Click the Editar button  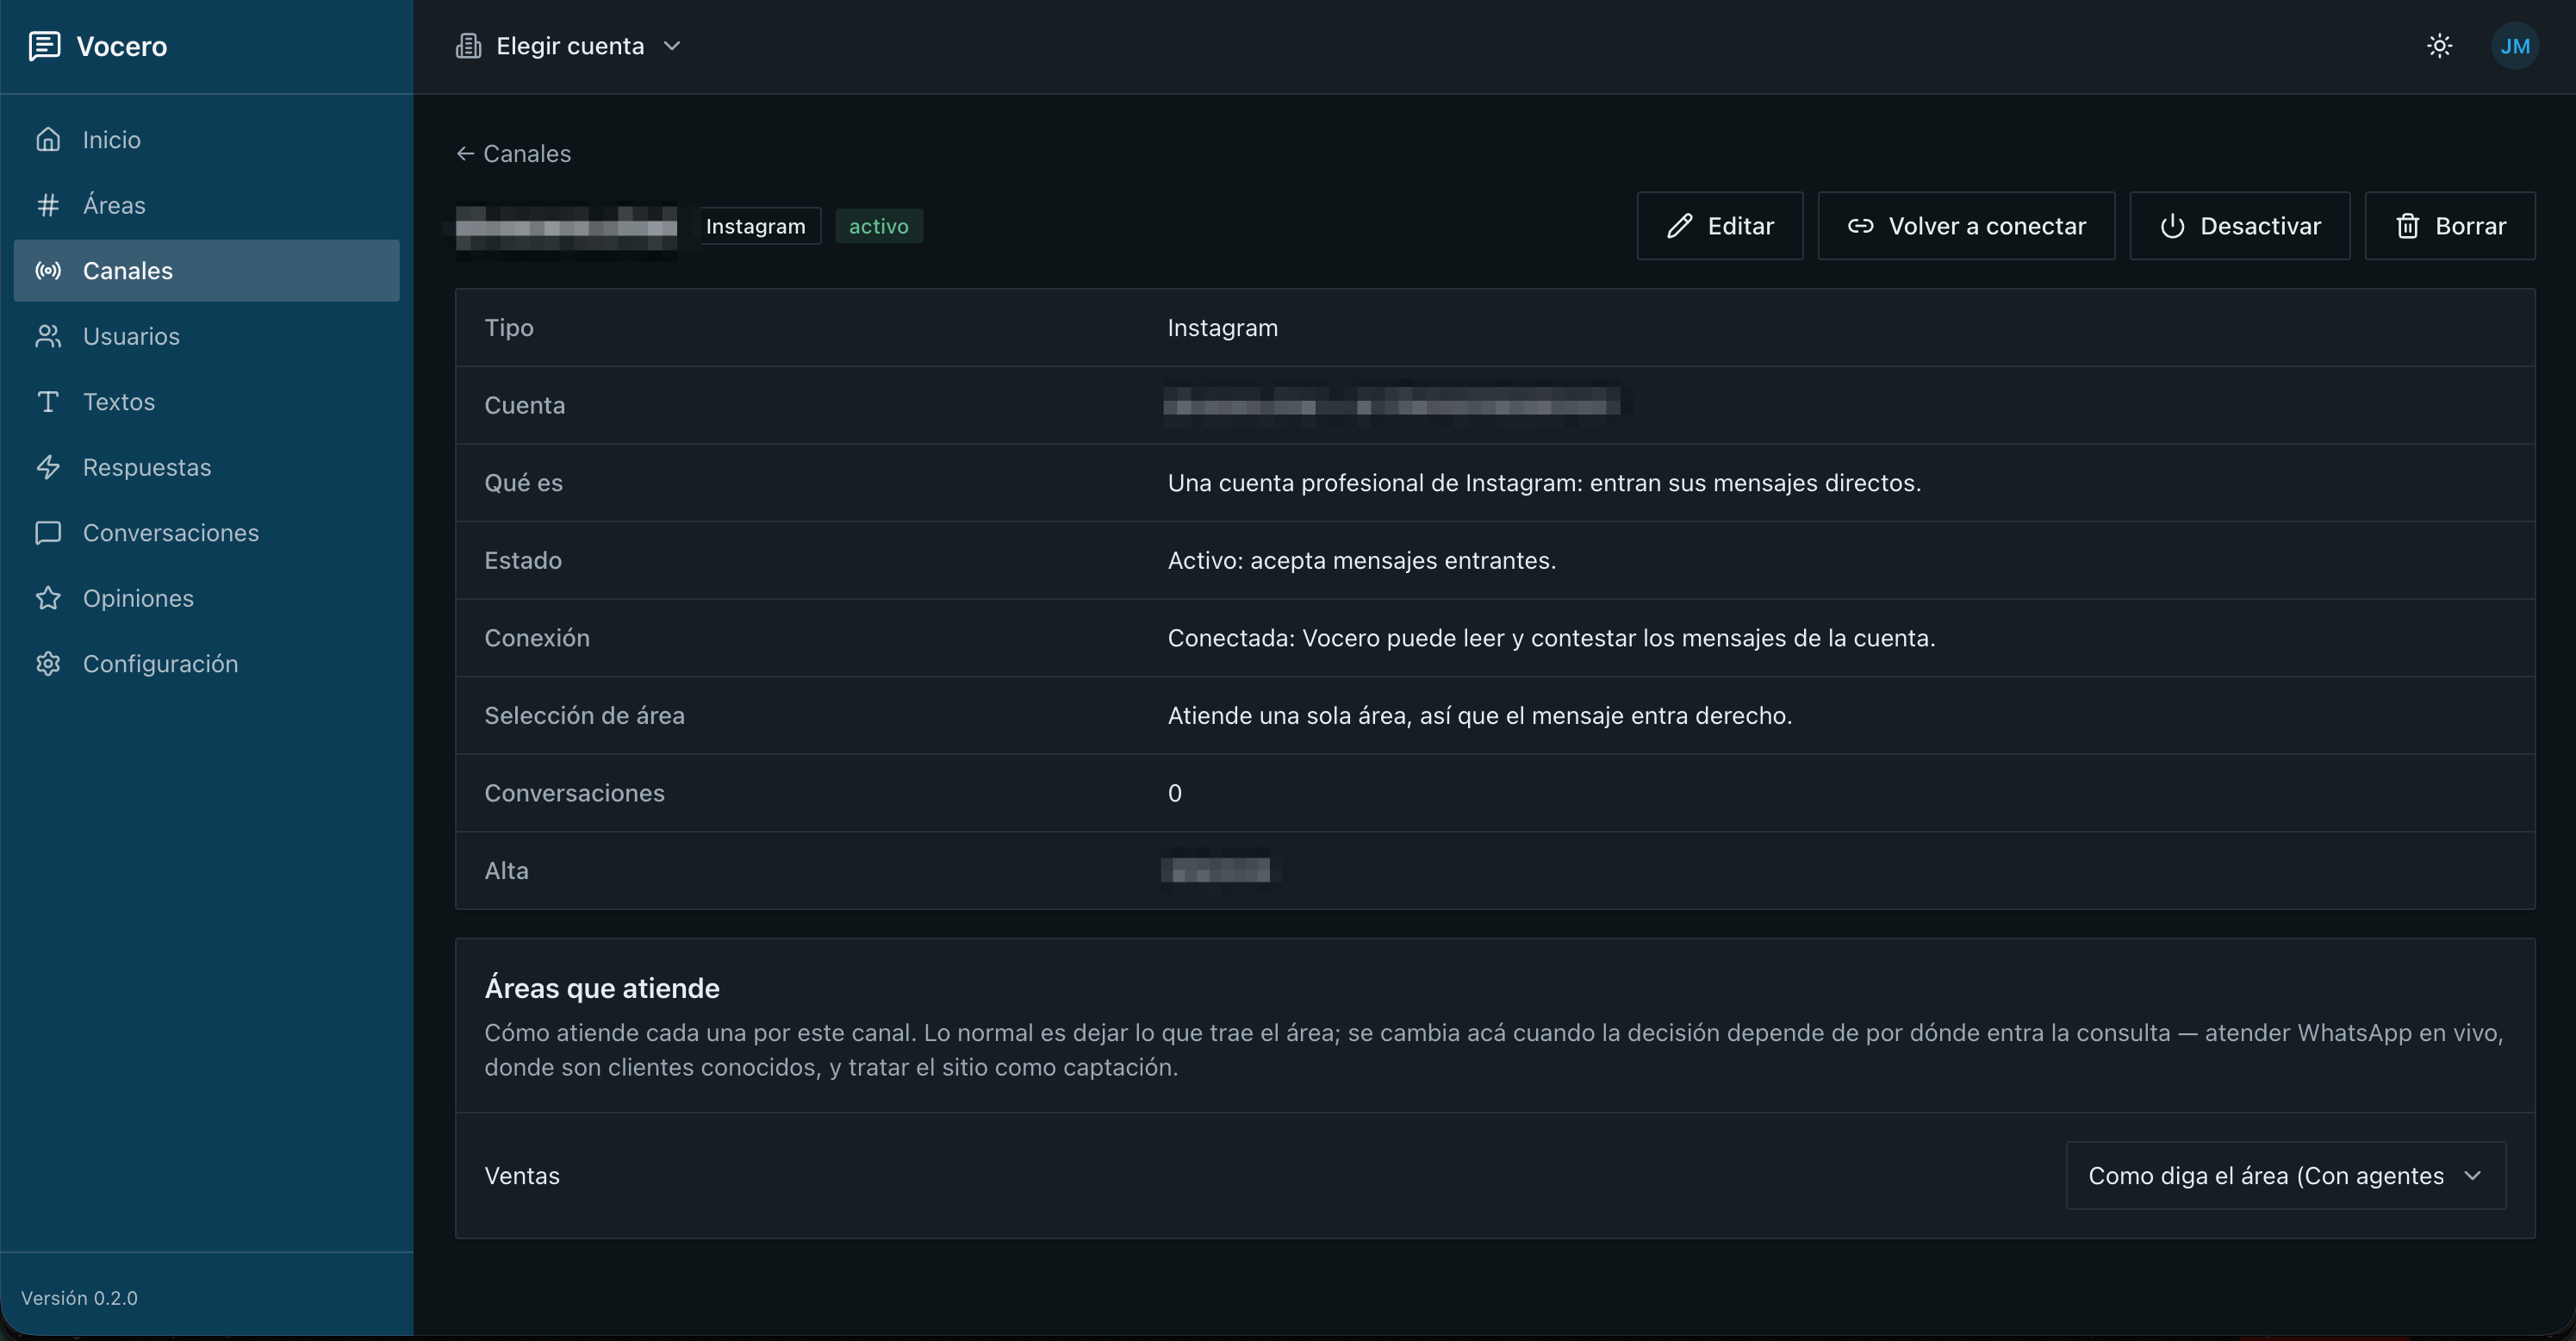tap(1720, 226)
